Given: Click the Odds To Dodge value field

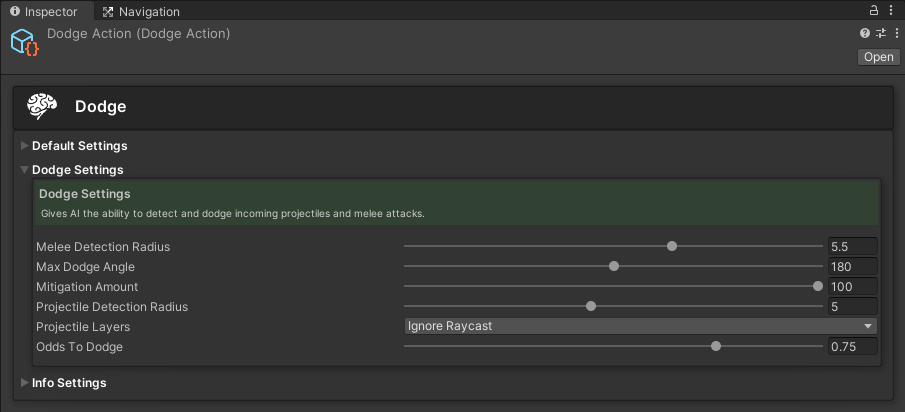Looking at the screenshot, I should click(852, 346).
